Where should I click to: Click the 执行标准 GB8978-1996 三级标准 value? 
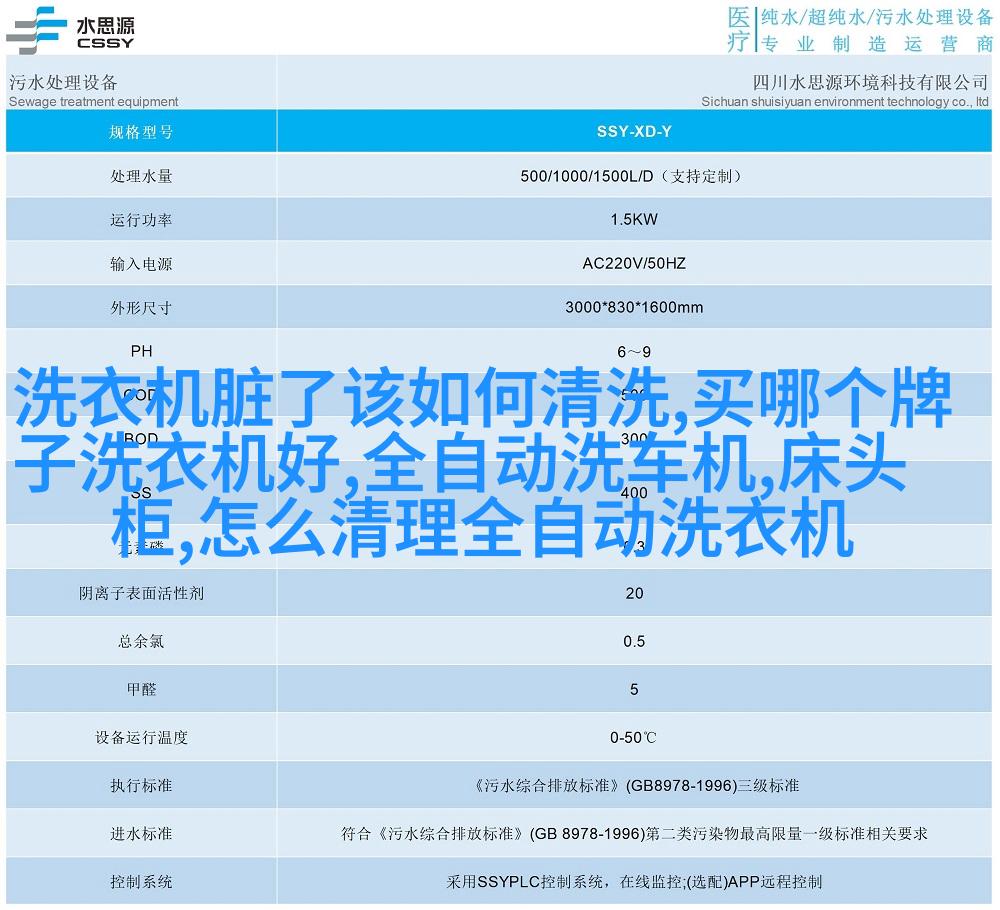[634, 786]
